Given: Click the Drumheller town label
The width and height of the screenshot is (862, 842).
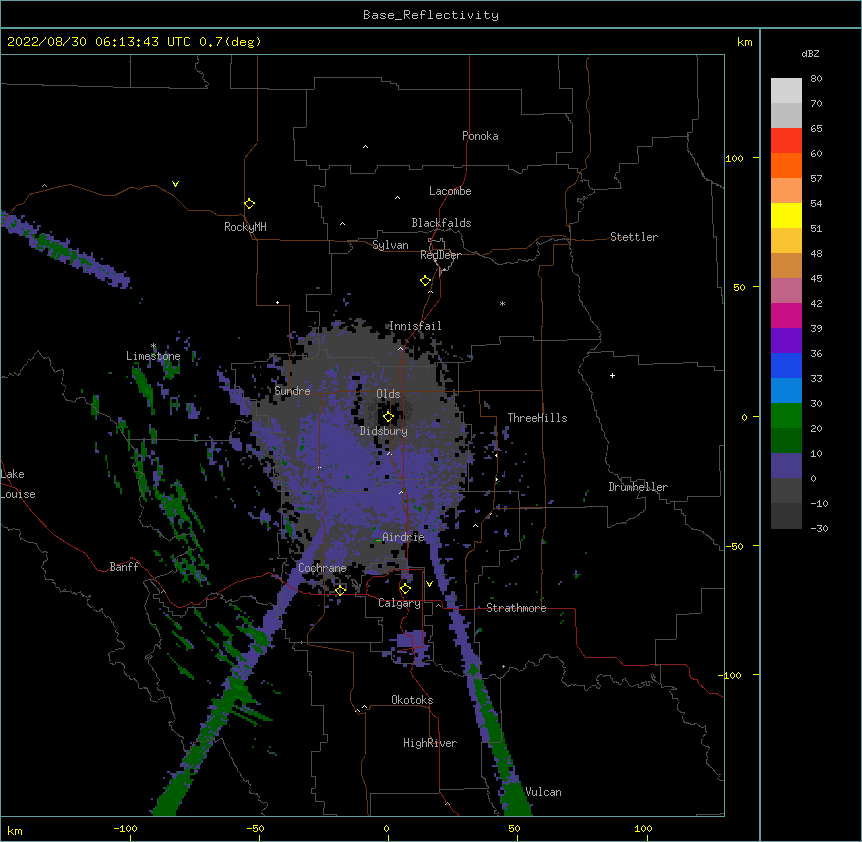Looking at the screenshot, I should (x=638, y=487).
